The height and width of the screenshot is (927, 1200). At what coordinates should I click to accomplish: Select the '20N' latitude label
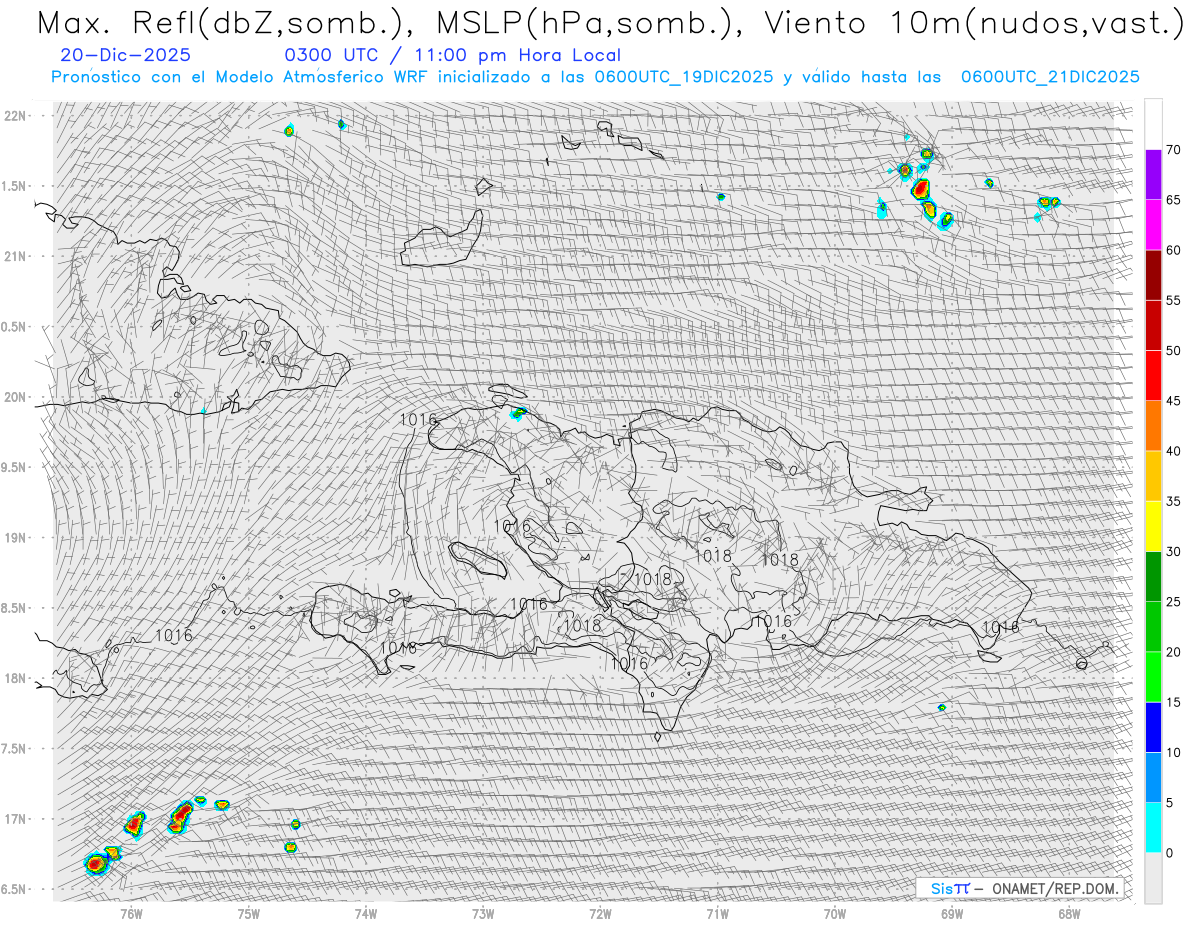click(16, 397)
